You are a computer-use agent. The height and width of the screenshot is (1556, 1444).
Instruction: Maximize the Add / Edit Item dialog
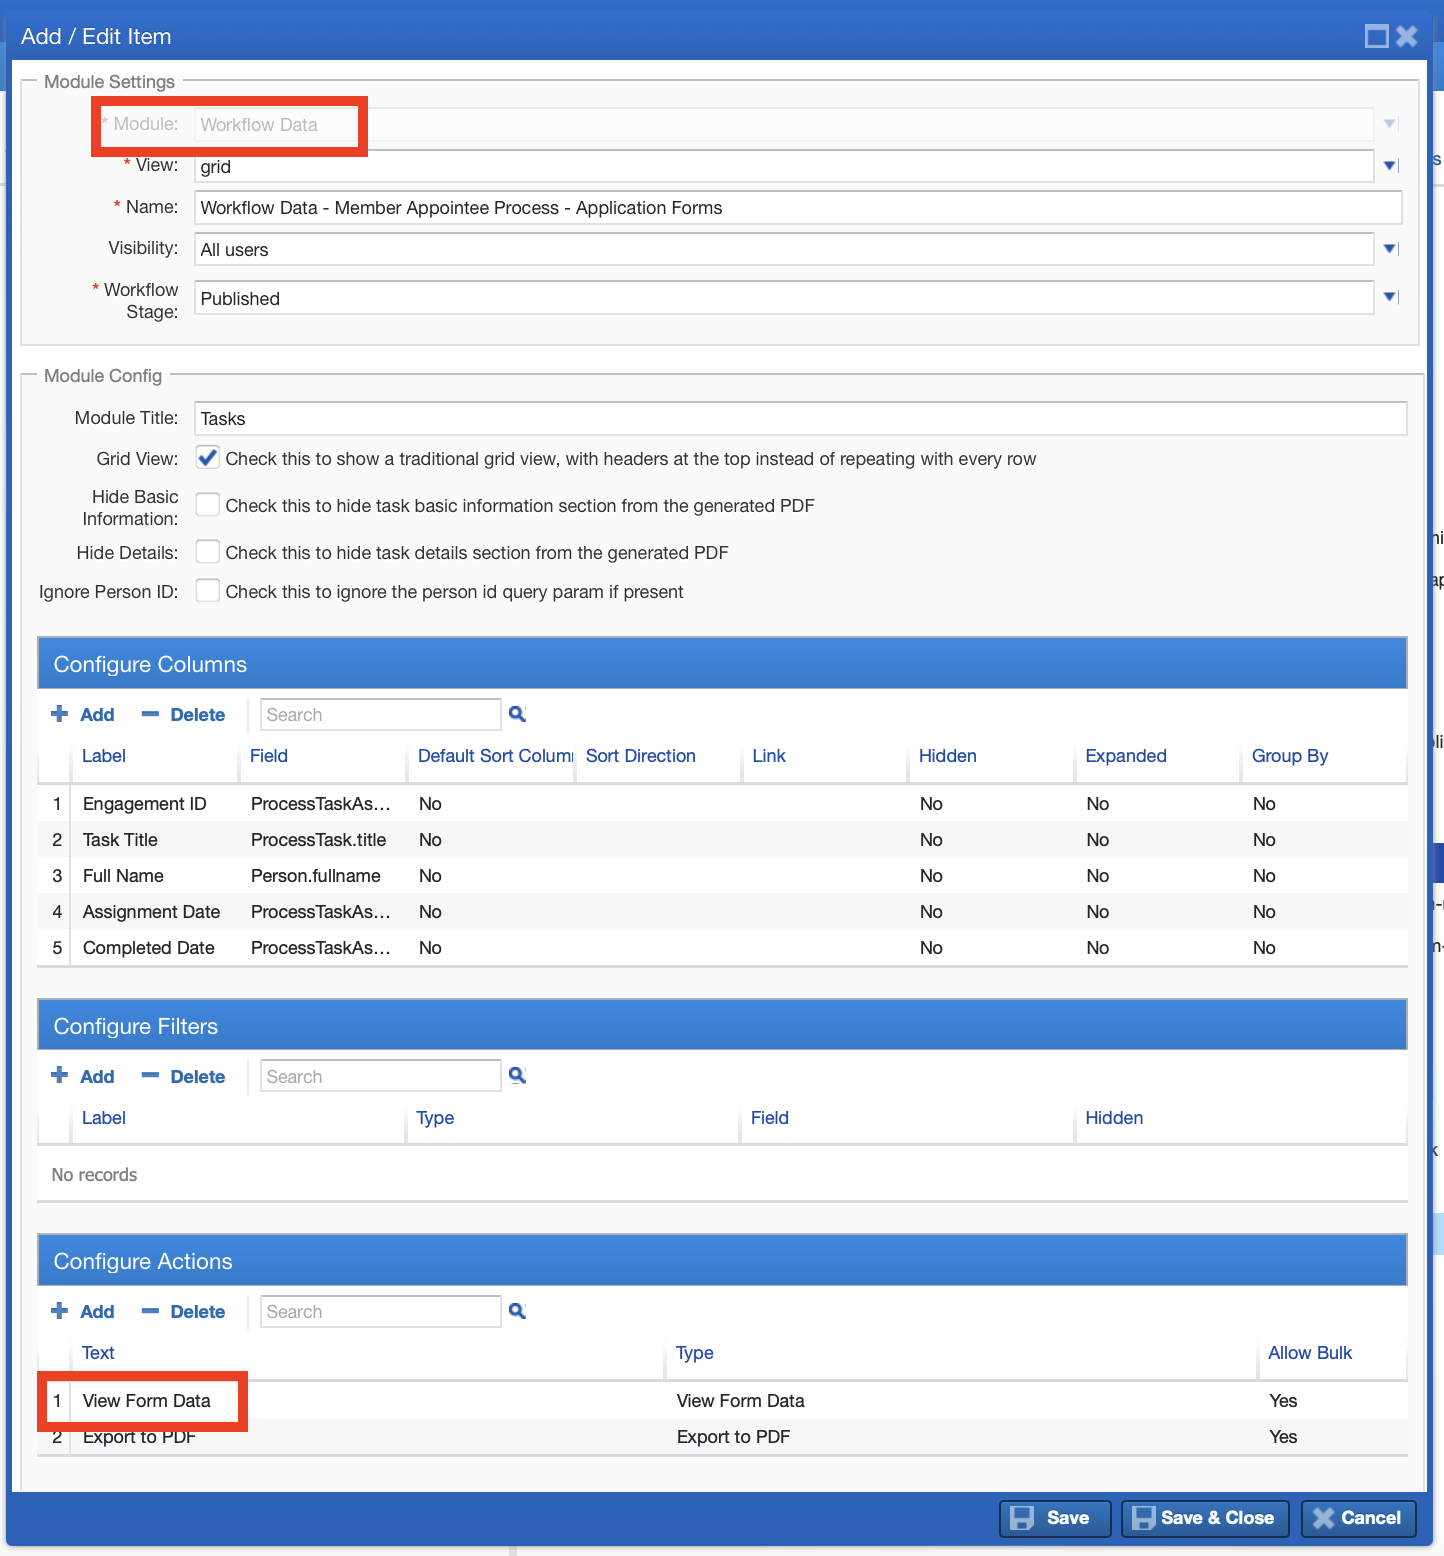click(x=1377, y=36)
